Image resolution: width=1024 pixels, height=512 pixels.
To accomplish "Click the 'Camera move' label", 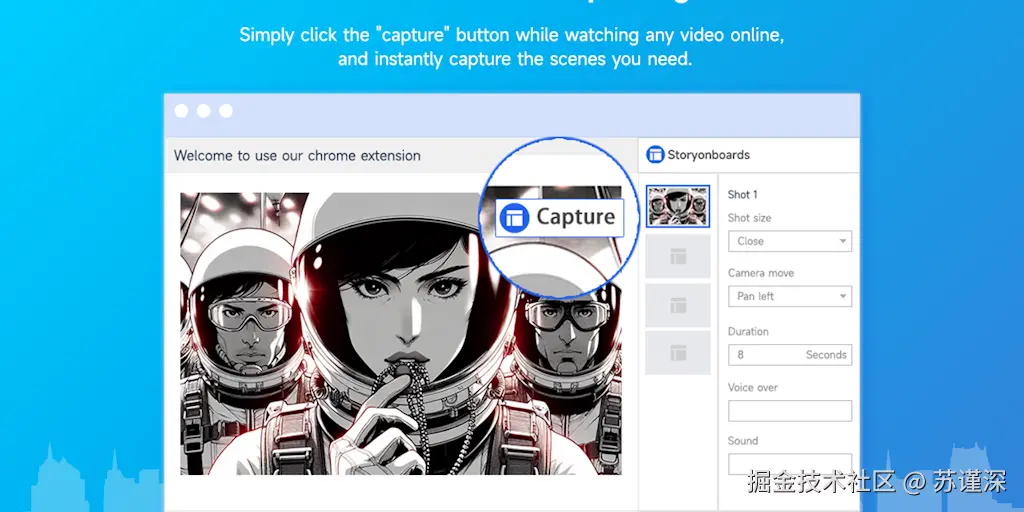I will point(761,273).
